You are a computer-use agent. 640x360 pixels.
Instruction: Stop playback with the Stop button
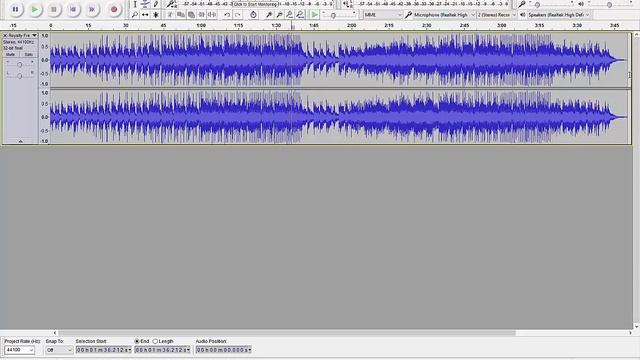tap(53, 9)
